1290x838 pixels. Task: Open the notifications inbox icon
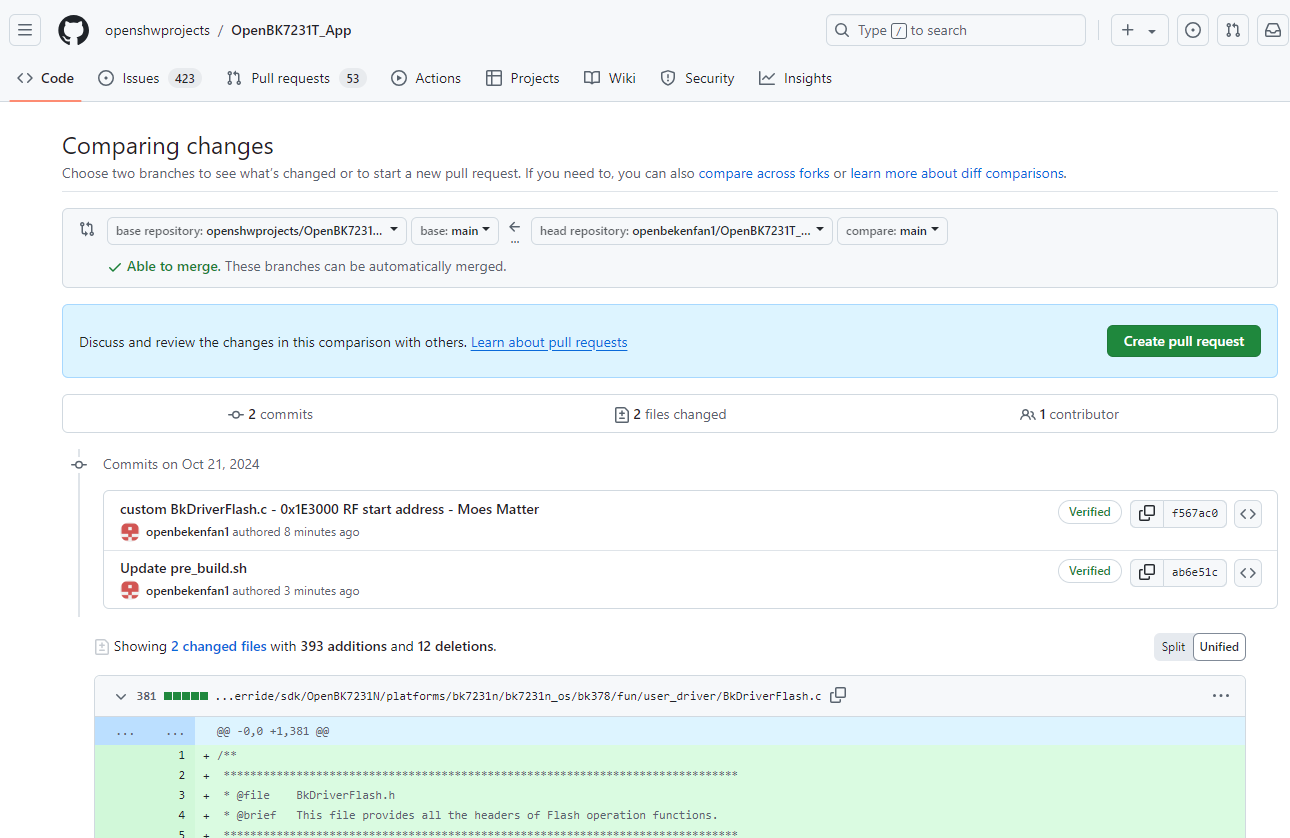click(1273, 30)
